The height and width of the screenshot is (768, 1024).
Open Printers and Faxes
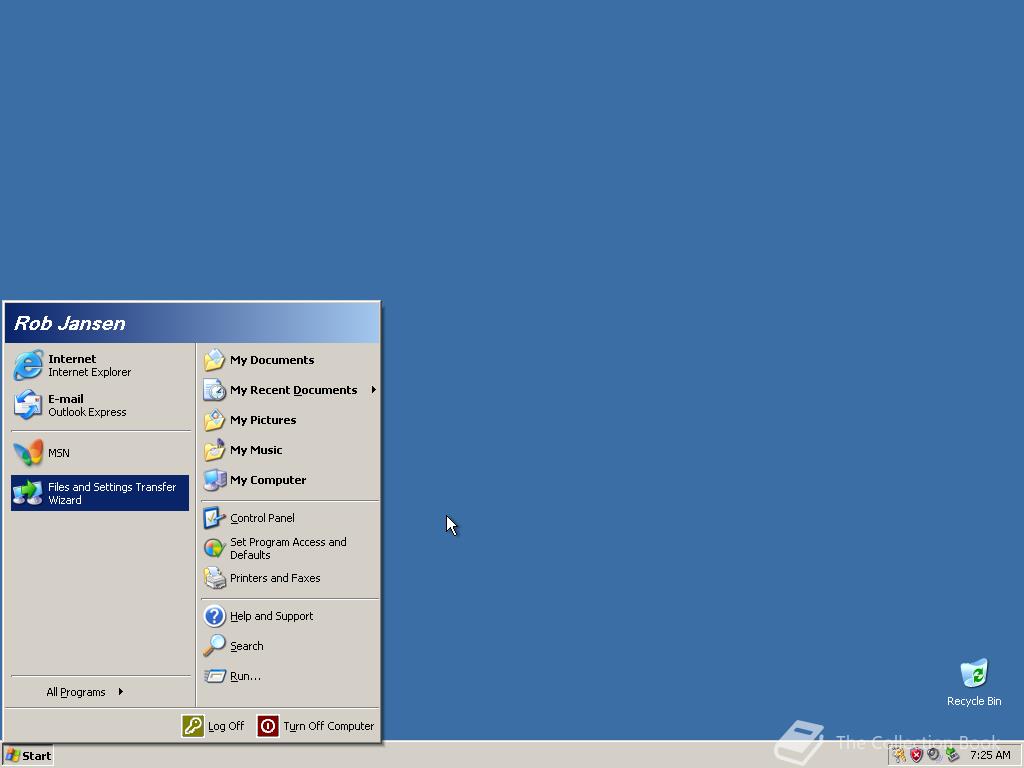point(290,578)
